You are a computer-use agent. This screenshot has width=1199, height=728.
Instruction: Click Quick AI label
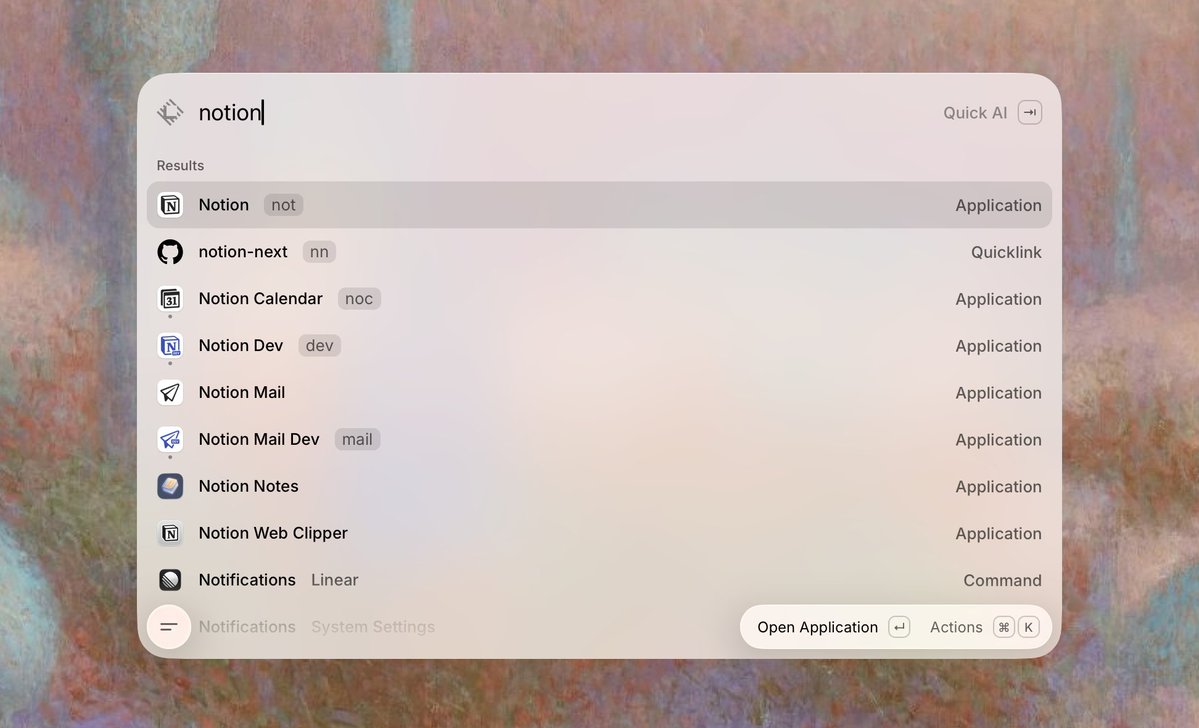(975, 112)
